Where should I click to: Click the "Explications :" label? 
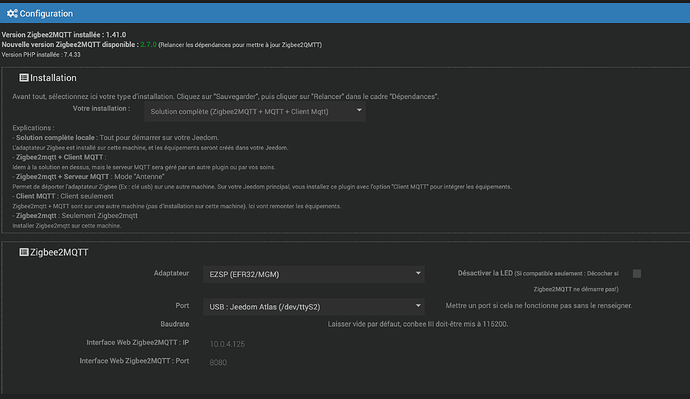pyautogui.click(x=33, y=128)
